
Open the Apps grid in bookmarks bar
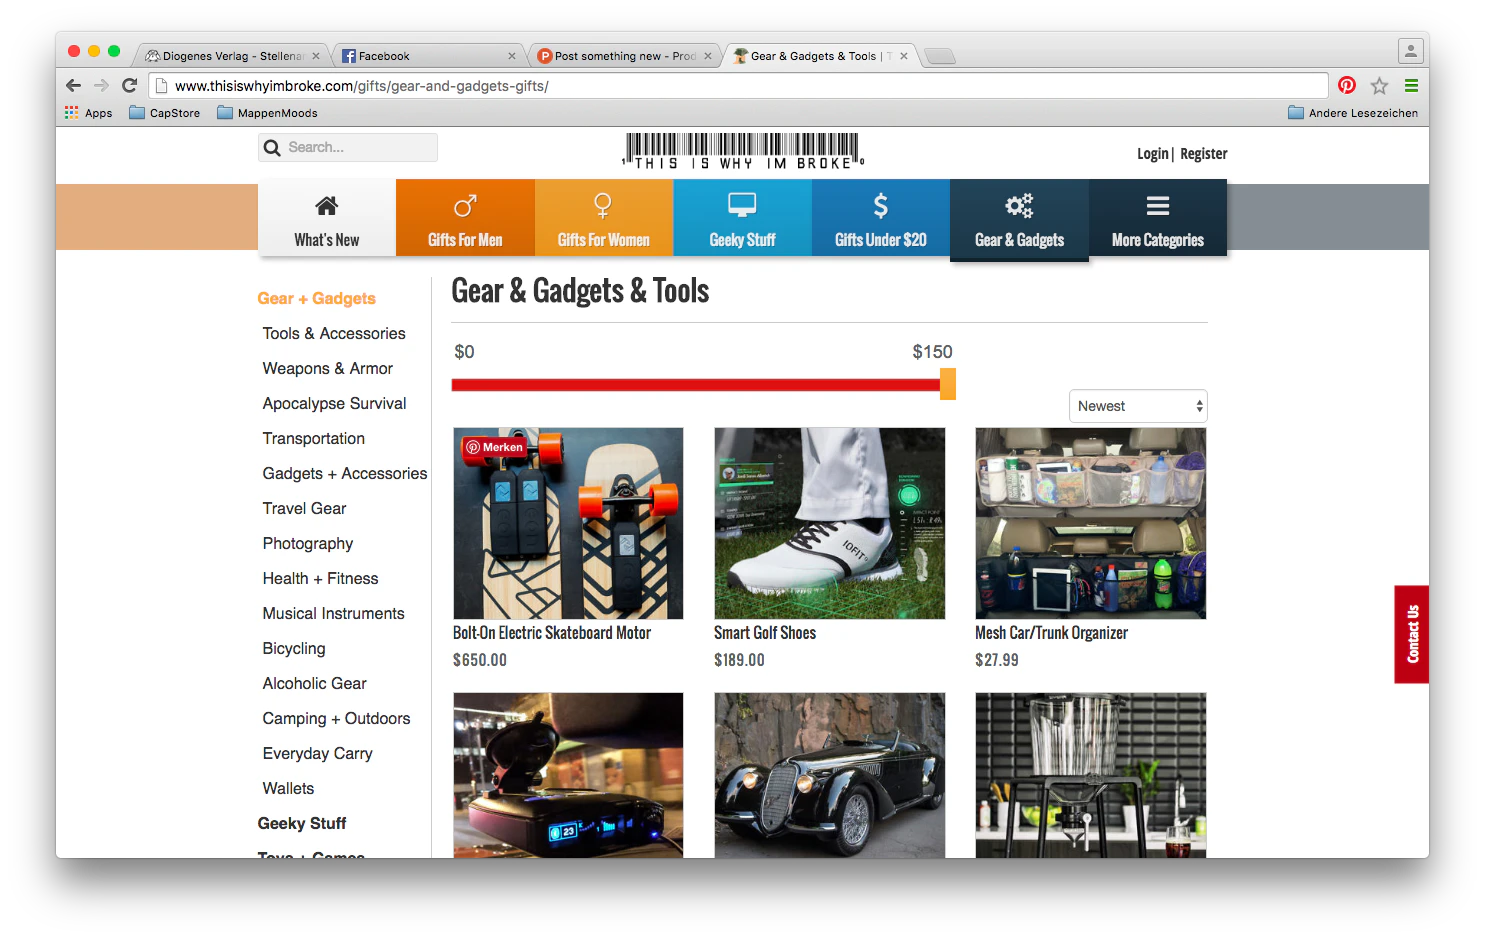88,113
